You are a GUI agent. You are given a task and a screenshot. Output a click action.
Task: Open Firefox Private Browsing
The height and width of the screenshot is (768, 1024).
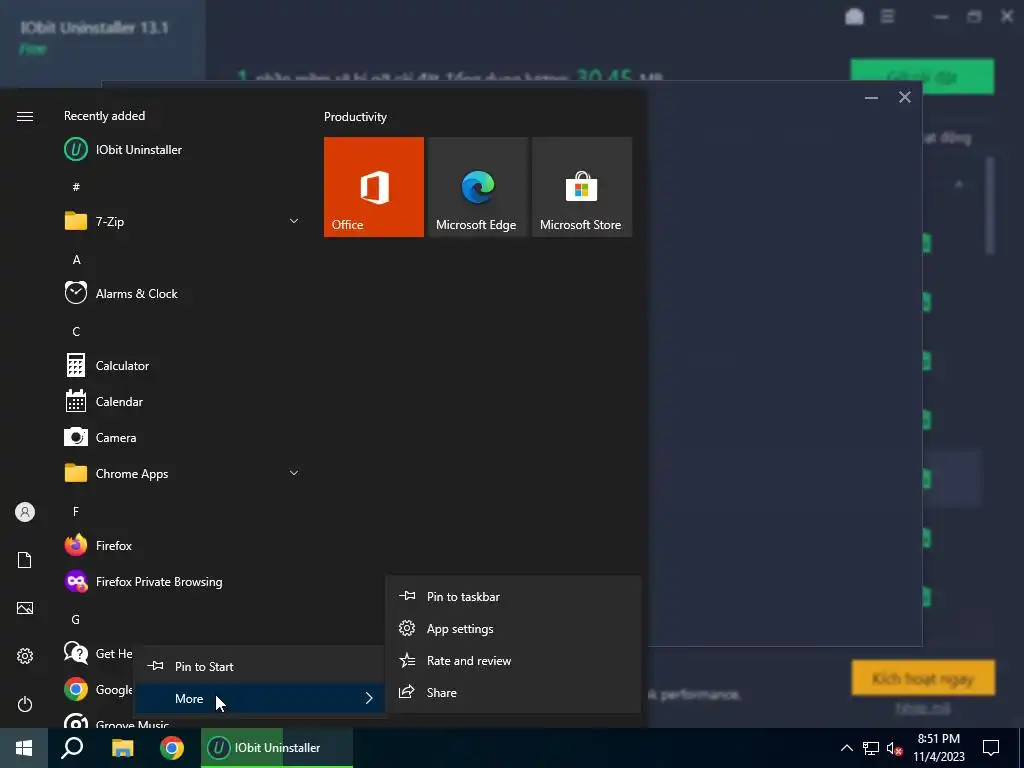183,581
